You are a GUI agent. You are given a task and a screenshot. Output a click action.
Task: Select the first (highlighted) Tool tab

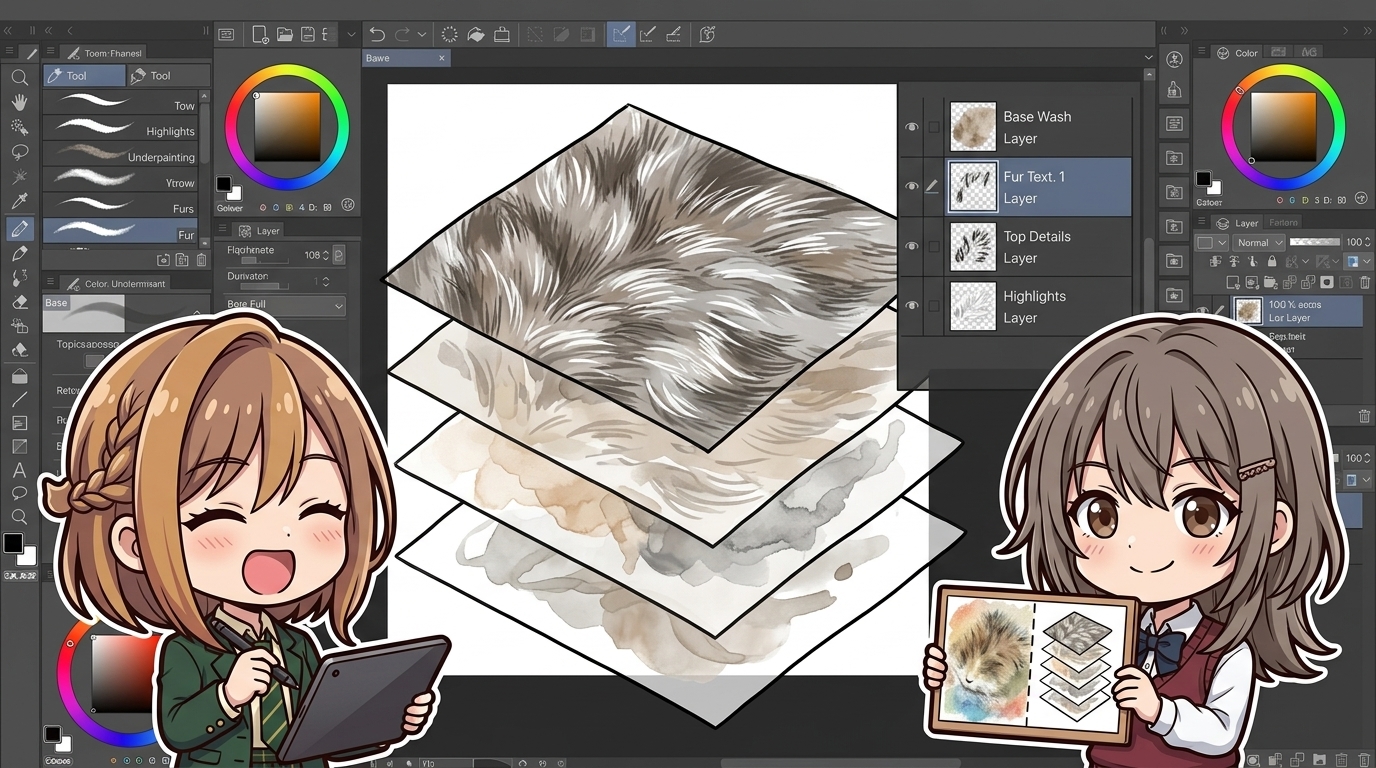pos(84,75)
